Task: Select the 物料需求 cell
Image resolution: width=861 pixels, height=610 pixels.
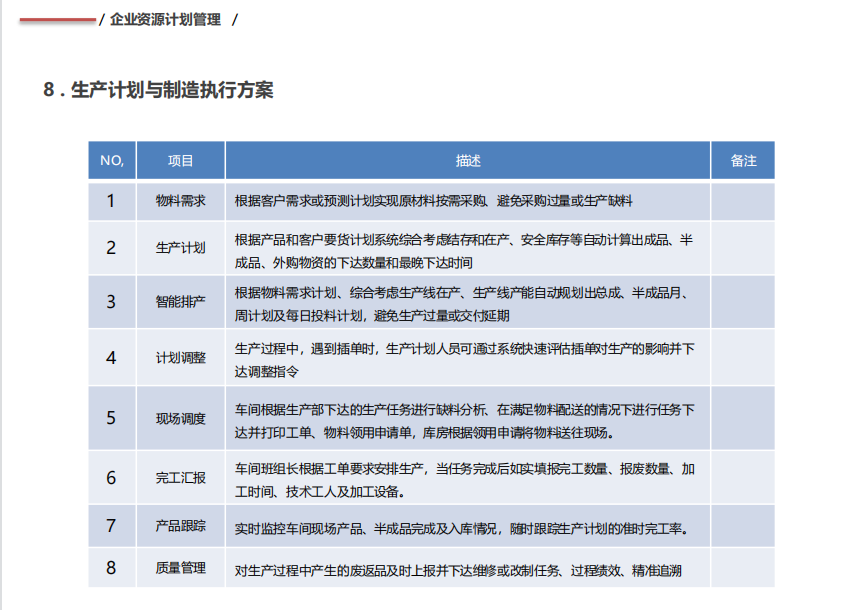Action: 181,201
